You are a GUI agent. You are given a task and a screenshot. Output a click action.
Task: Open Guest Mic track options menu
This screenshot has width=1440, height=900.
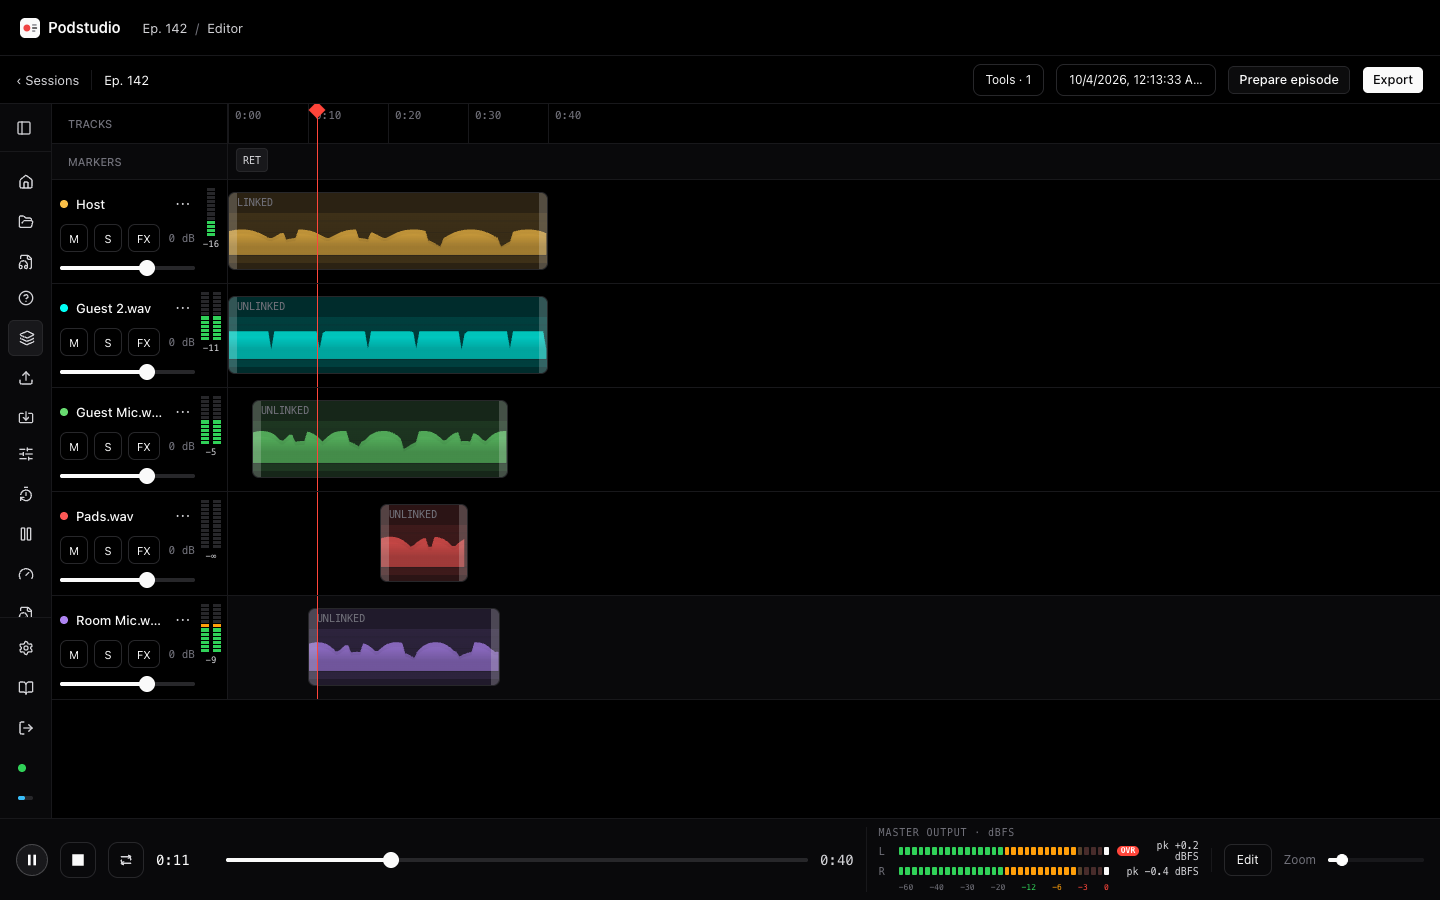pos(182,412)
